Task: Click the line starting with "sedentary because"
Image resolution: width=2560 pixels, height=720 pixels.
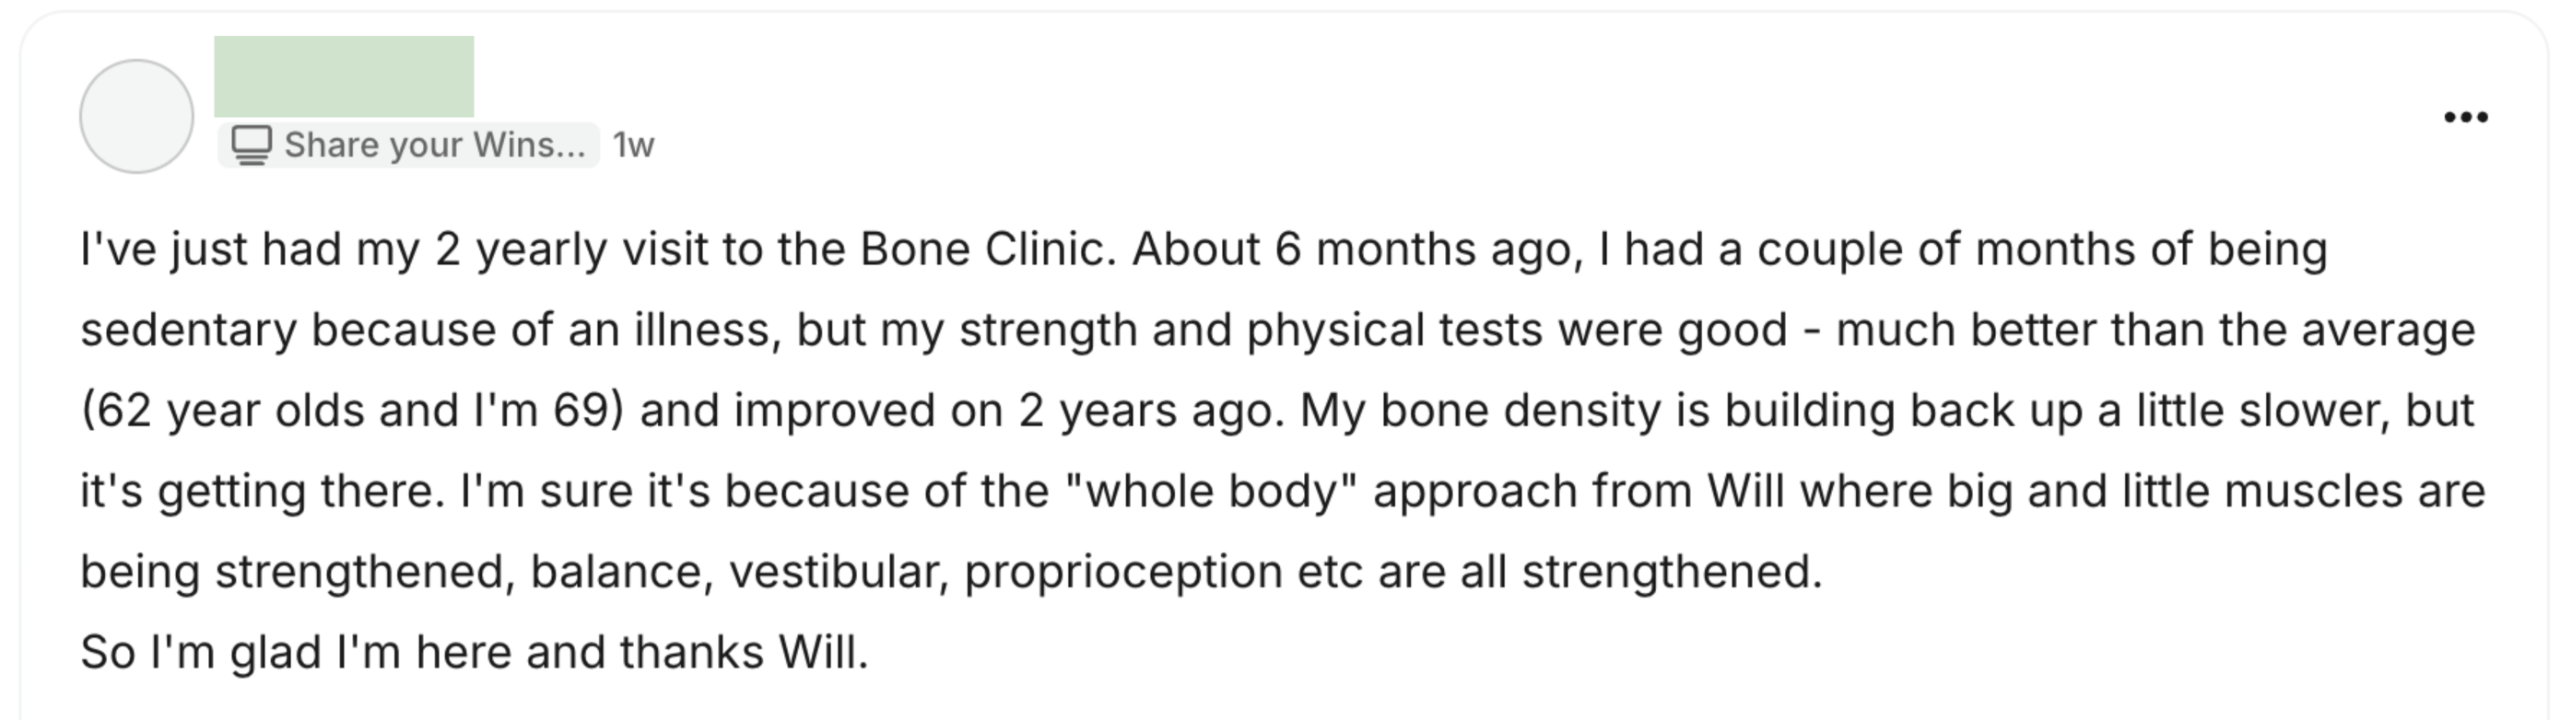Action: (1277, 330)
